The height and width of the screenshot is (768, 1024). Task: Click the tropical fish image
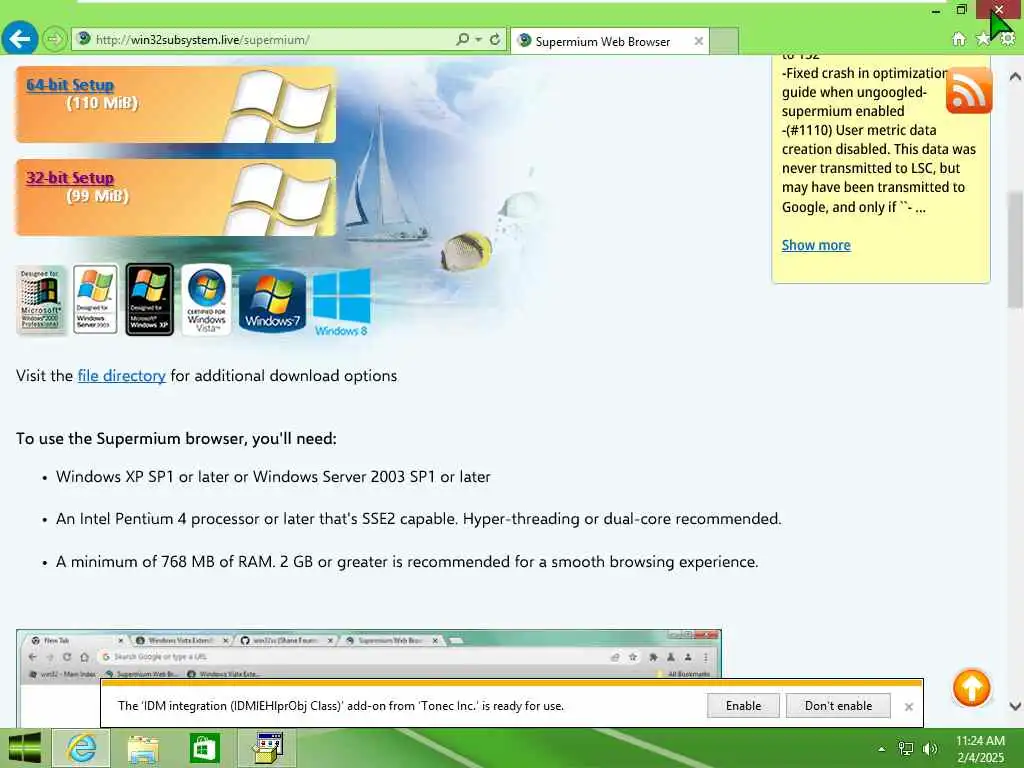tap(466, 251)
